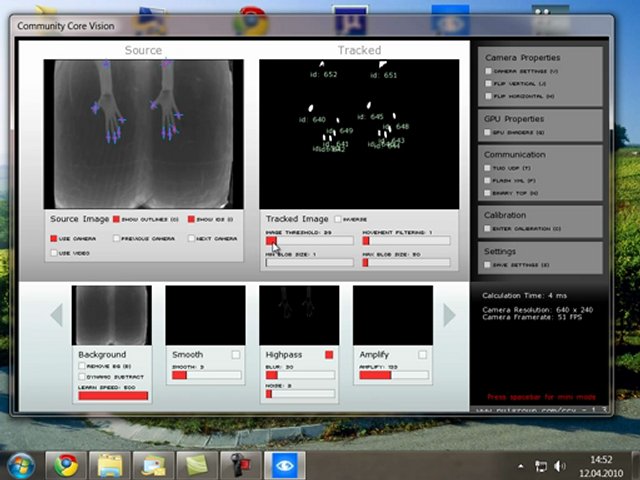Go to next filter panels with right arrow

pos(449,315)
